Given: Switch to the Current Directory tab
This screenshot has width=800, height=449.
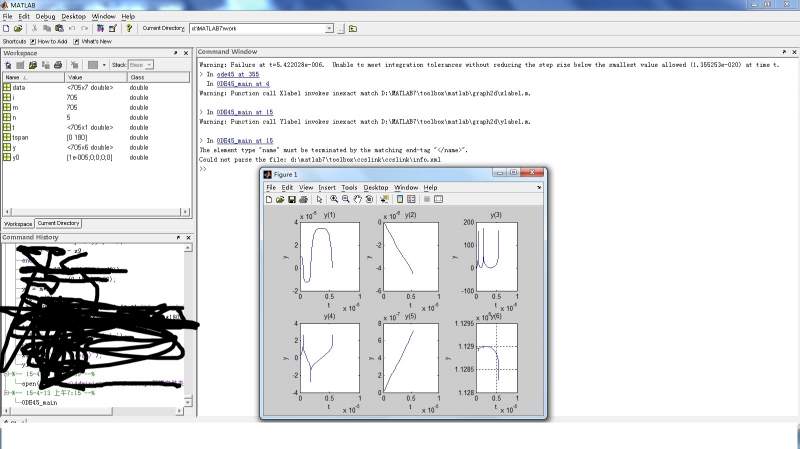Looking at the screenshot, I should (x=58, y=223).
